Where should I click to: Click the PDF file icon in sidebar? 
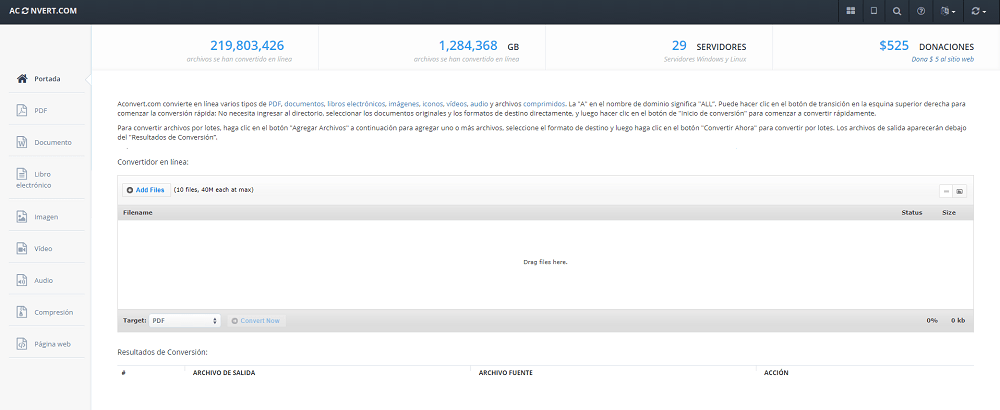(x=22, y=110)
